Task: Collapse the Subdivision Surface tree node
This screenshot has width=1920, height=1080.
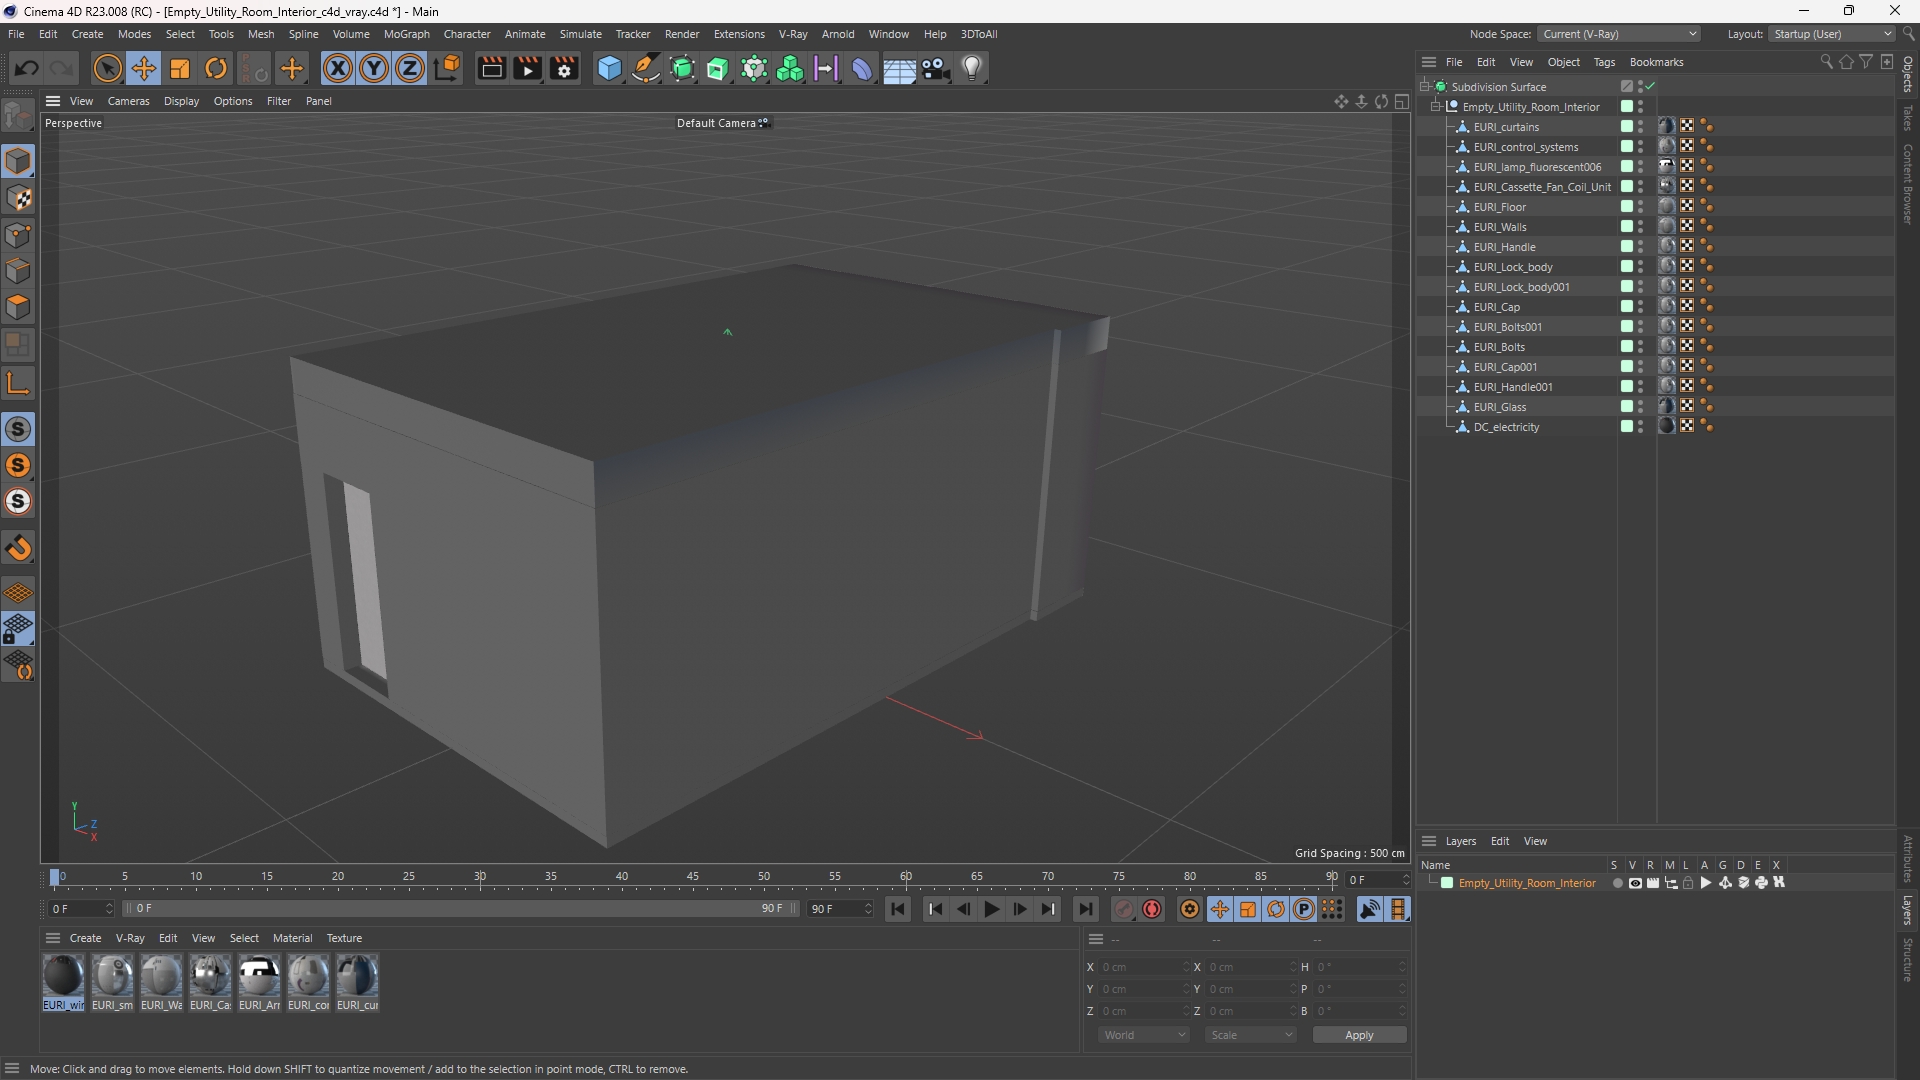Action: pyautogui.click(x=1425, y=87)
